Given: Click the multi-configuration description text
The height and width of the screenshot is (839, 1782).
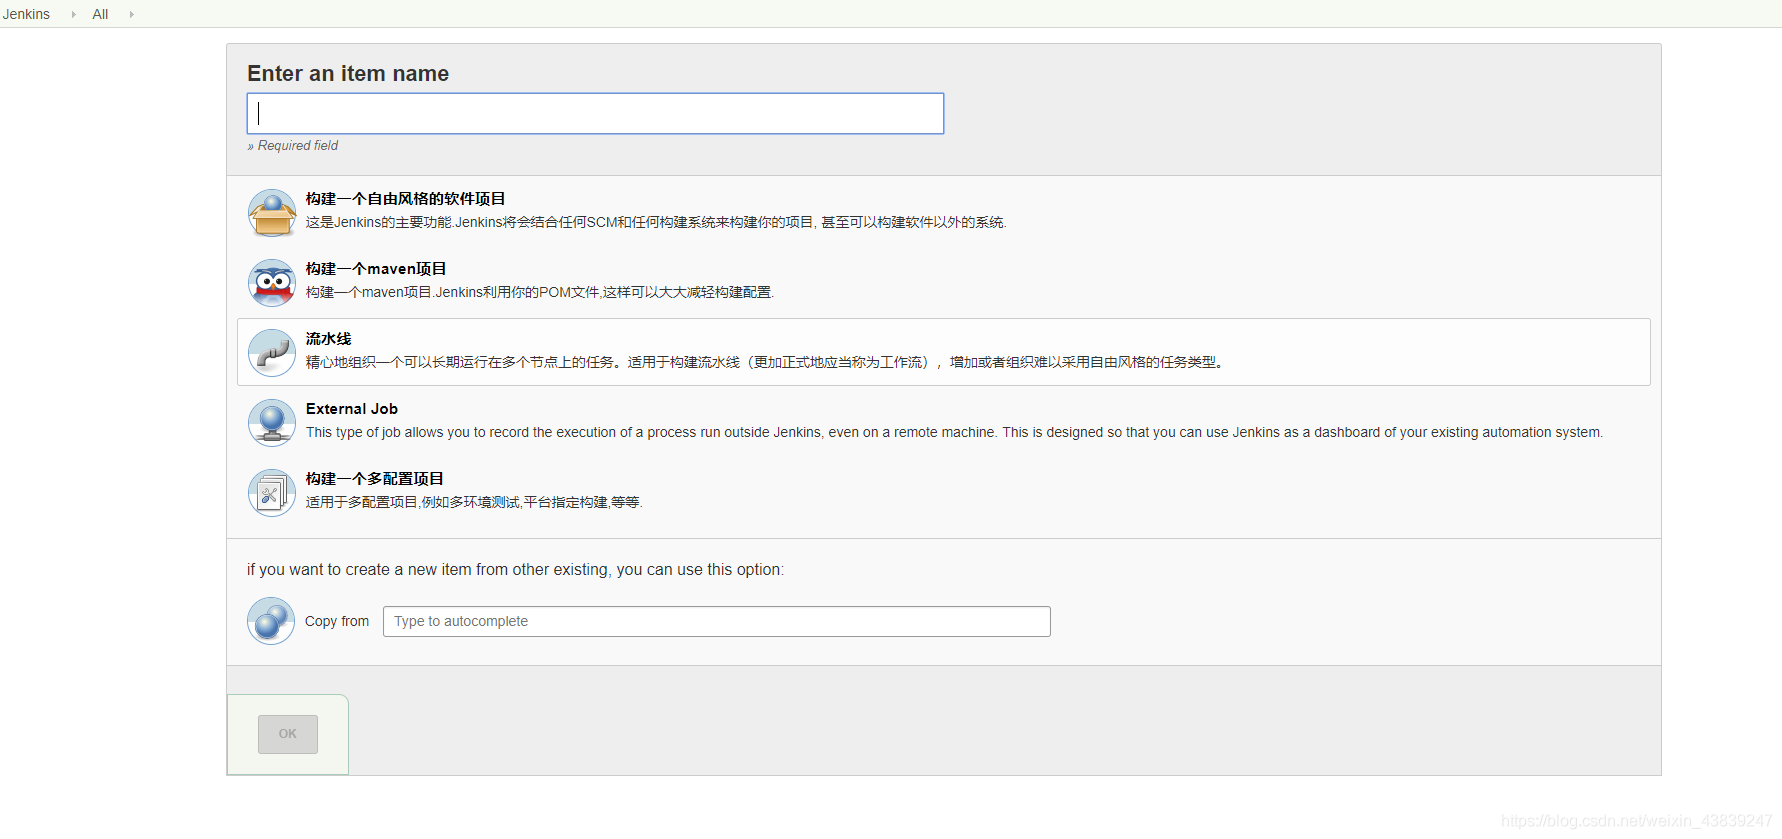Looking at the screenshot, I should [x=474, y=502].
